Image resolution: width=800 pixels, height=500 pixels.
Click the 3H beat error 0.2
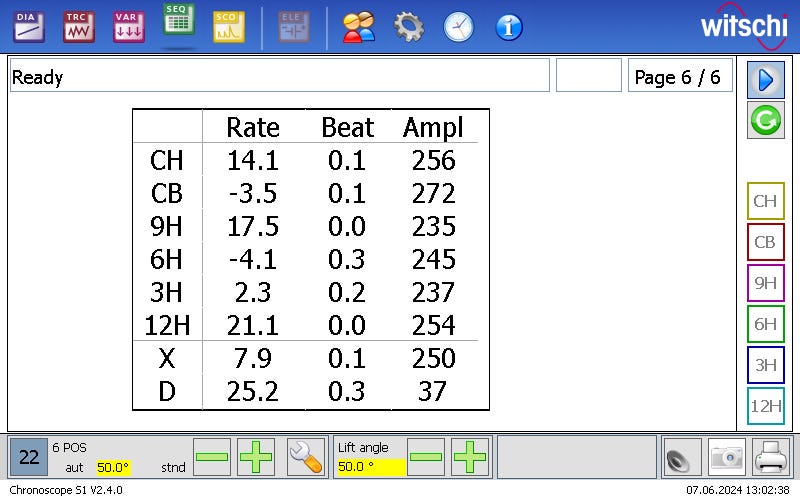(x=347, y=292)
